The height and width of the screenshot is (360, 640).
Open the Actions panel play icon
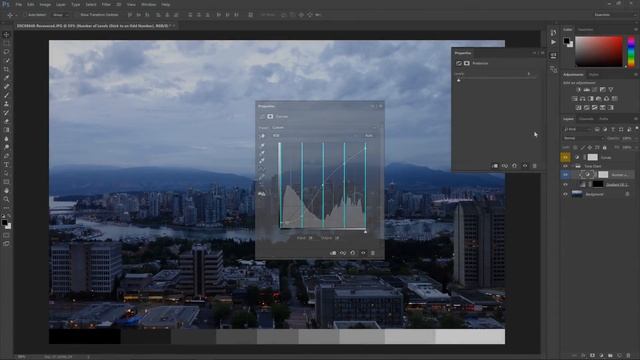tap(553, 42)
